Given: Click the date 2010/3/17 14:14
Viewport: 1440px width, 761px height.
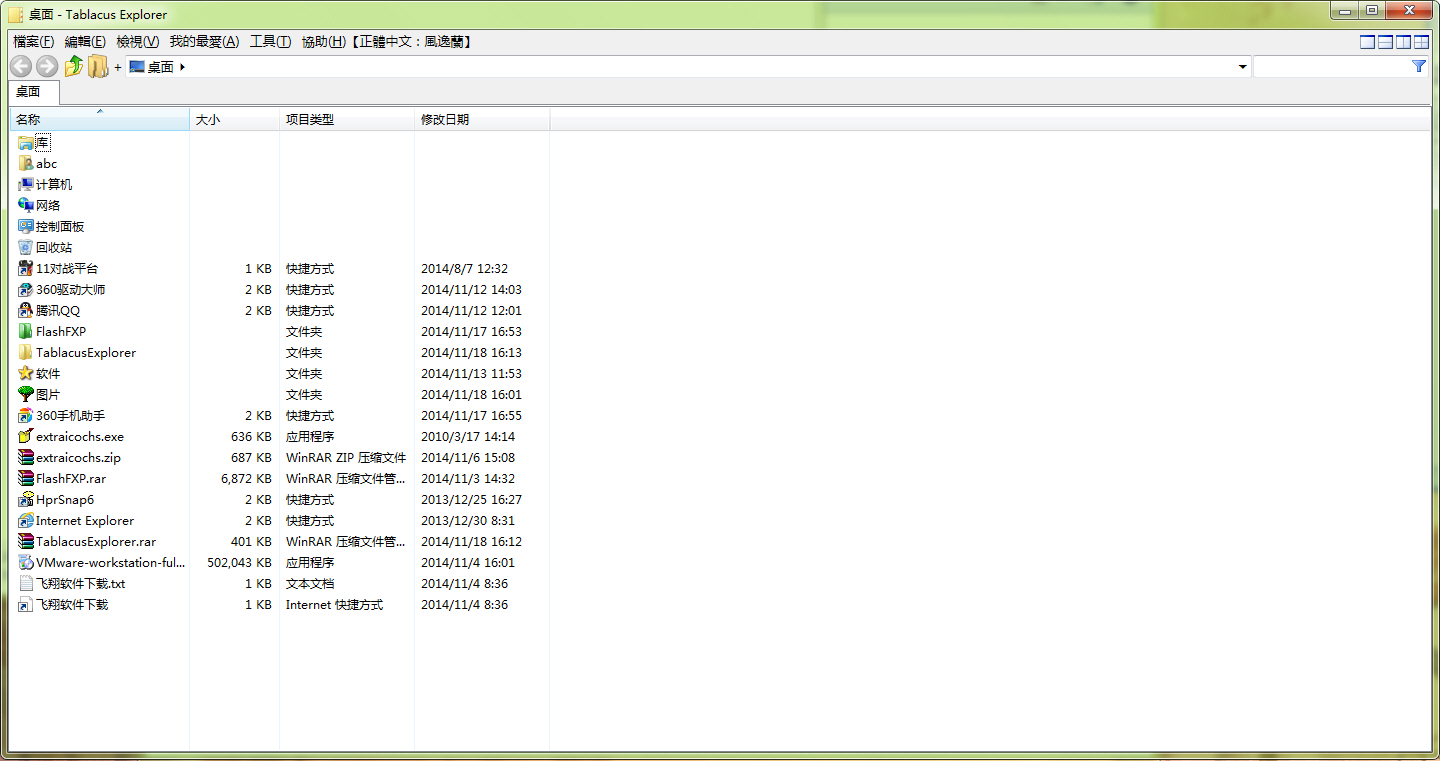Looking at the screenshot, I should 468,437.
